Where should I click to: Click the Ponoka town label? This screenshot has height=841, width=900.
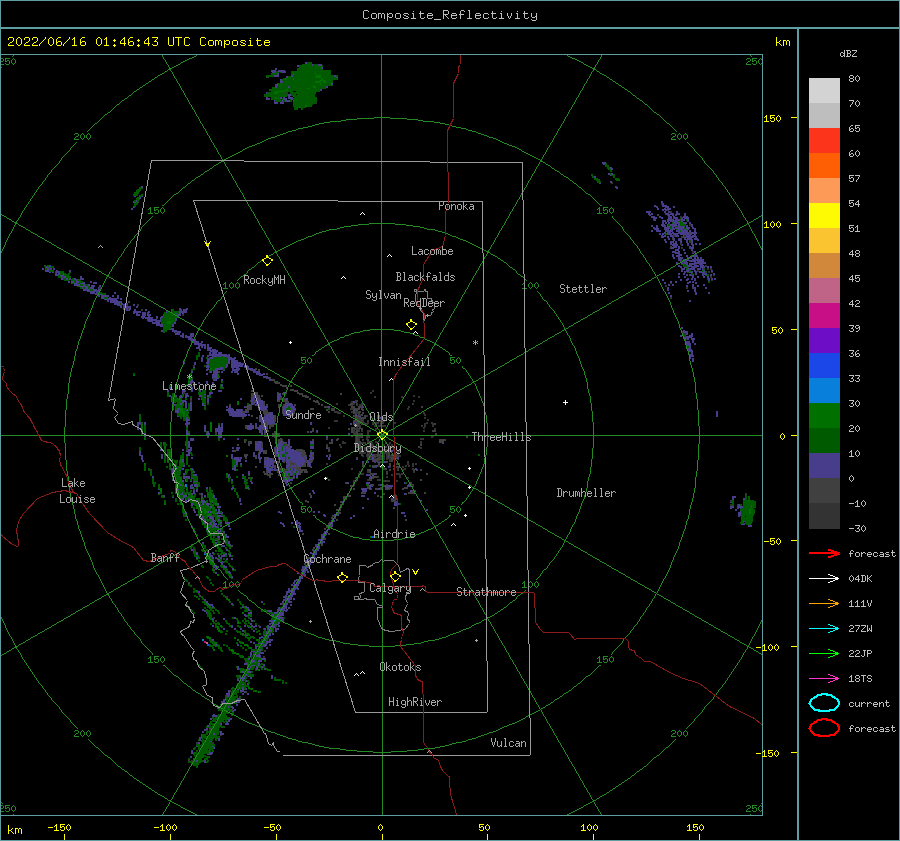click(x=456, y=206)
